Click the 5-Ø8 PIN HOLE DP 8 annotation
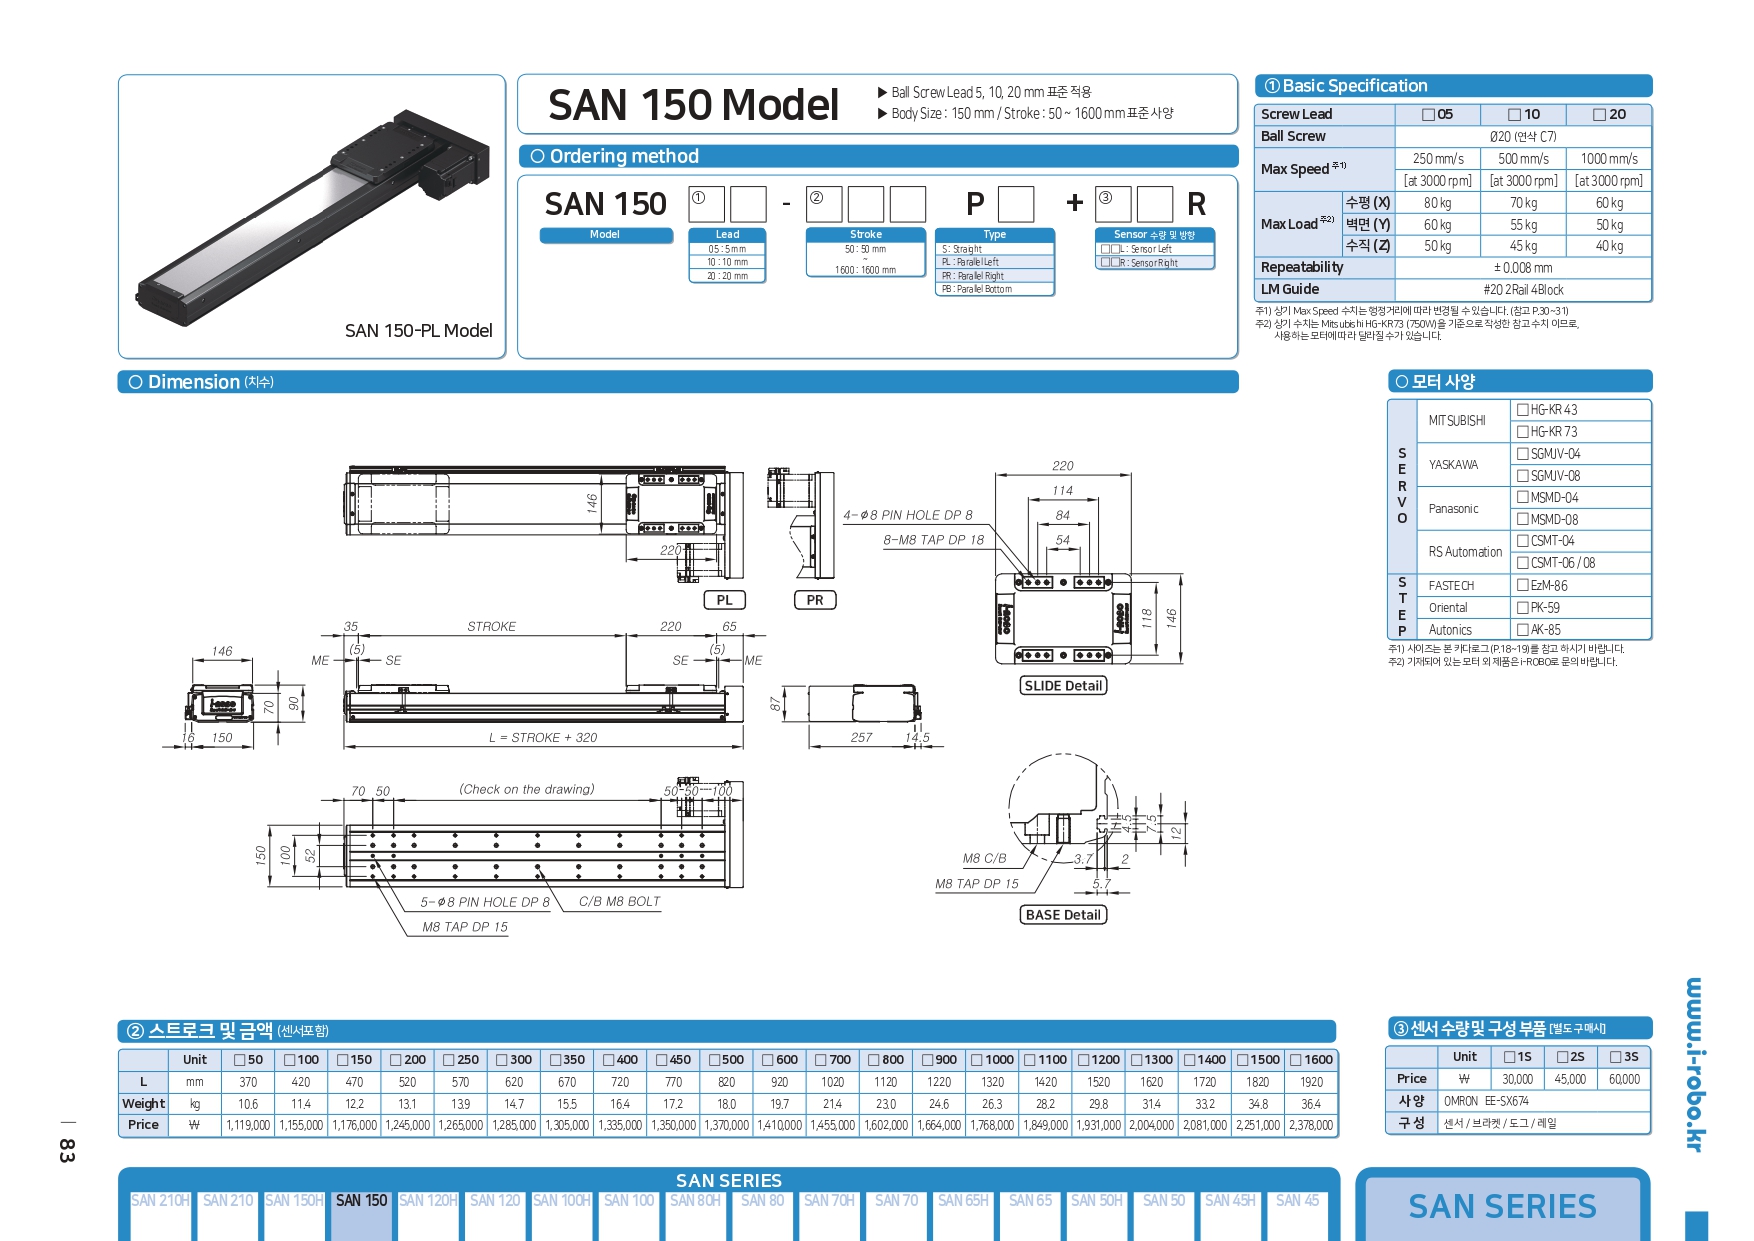Image resolution: width=1754 pixels, height=1241 pixels. click(485, 902)
